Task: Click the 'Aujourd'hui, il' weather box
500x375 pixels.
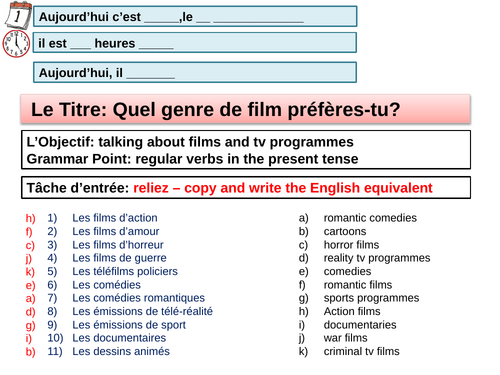Action: click(x=195, y=72)
